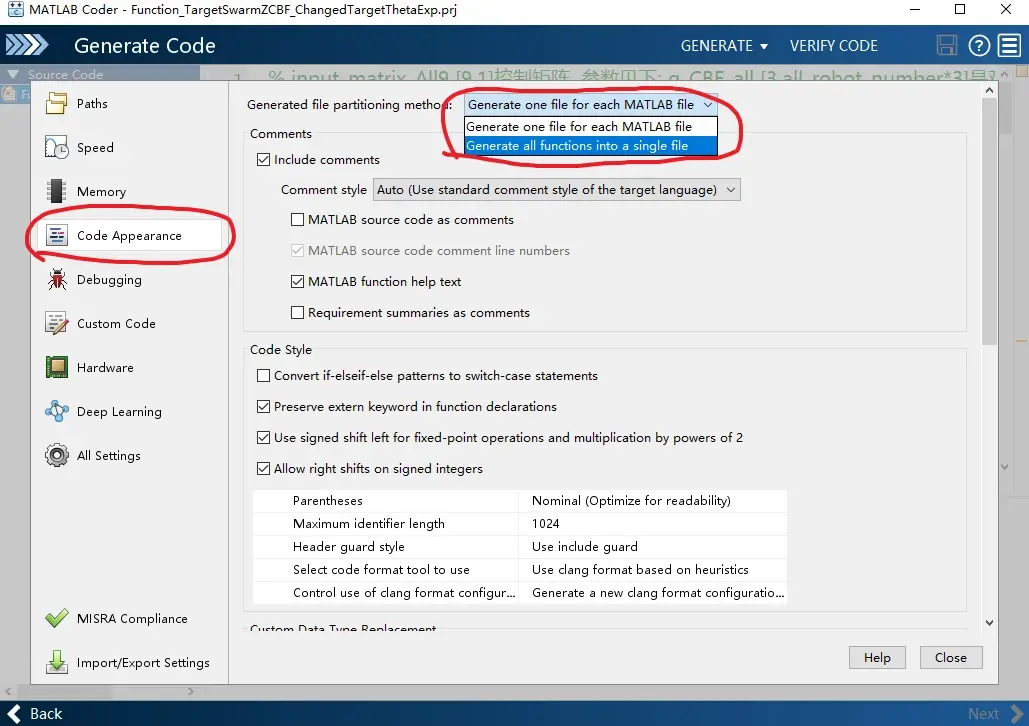The height and width of the screenshot is (726, 1029).
Task: Open Header guard style value field
Action: [652, 547]
